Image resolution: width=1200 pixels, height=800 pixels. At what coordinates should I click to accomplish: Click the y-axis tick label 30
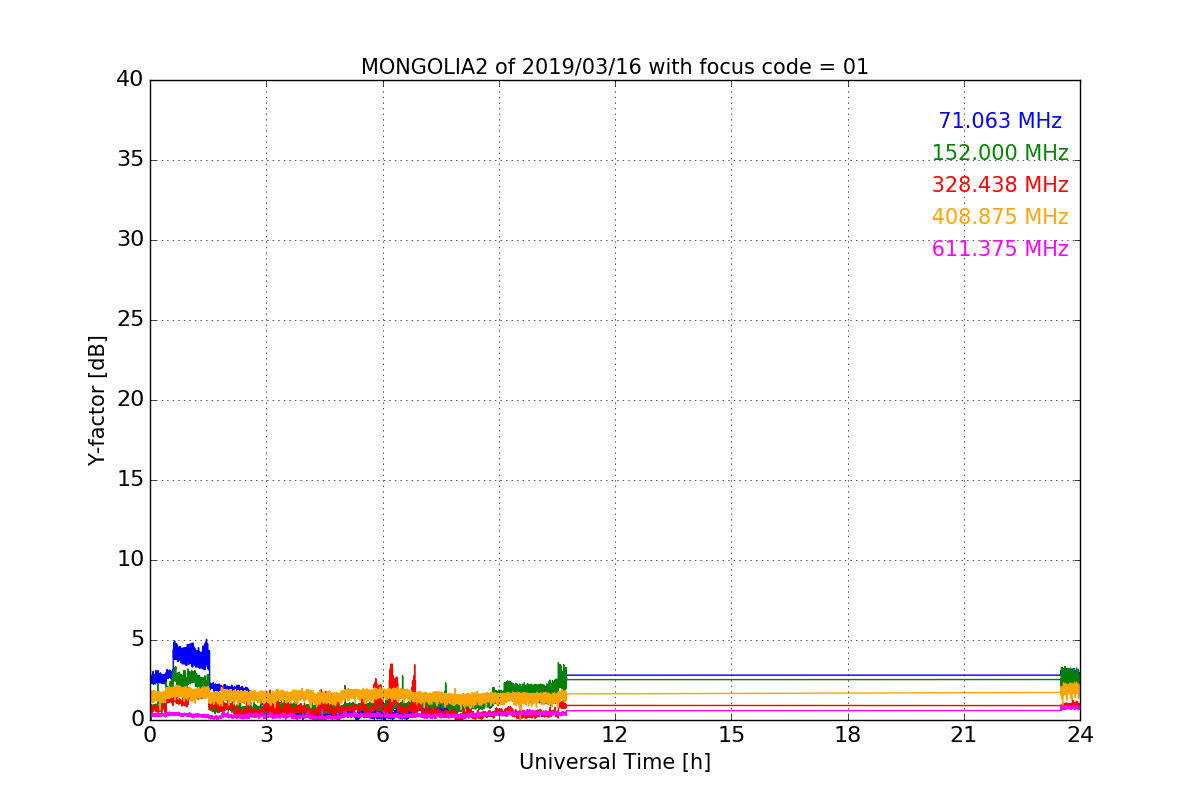click(130, 240)
